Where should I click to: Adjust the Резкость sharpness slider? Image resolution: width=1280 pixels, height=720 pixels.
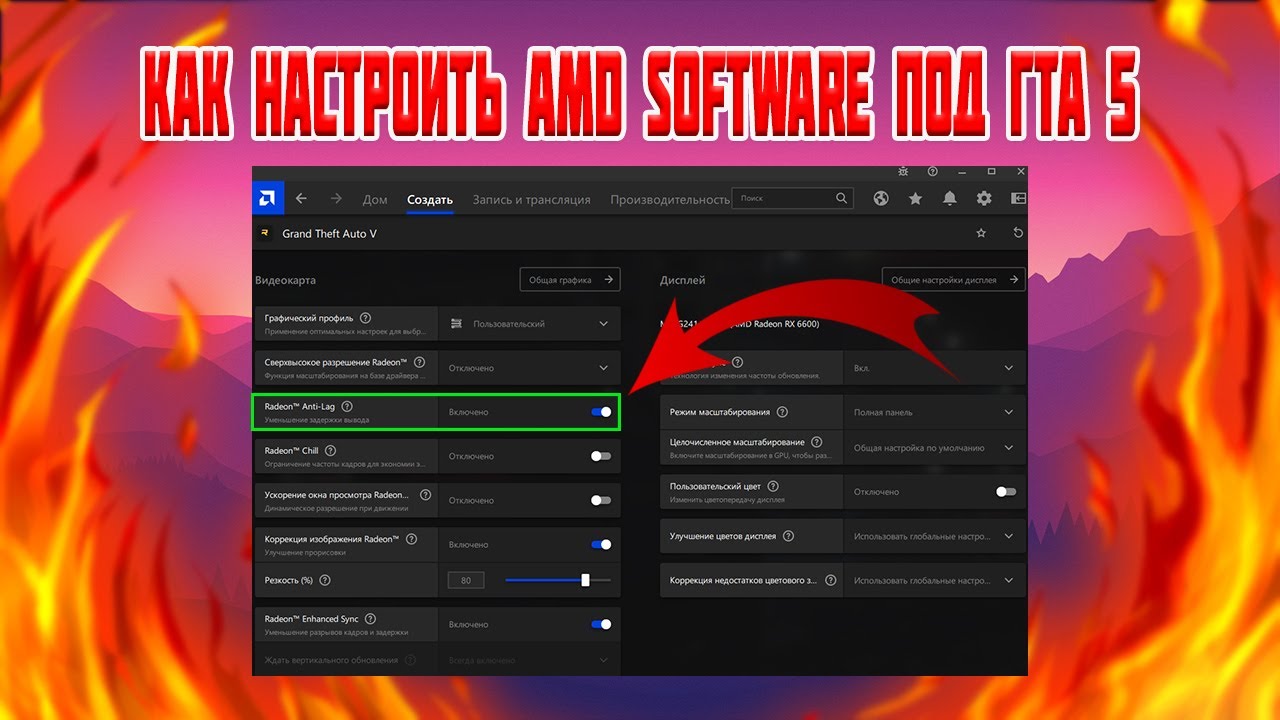pos(558,580)
